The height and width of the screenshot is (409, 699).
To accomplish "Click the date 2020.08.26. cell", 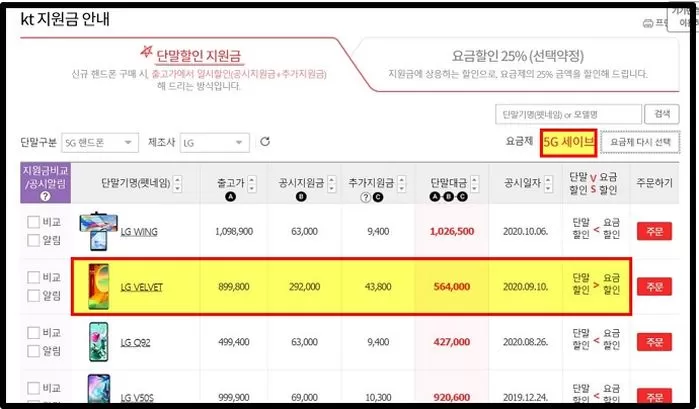I will pos(526,342).
